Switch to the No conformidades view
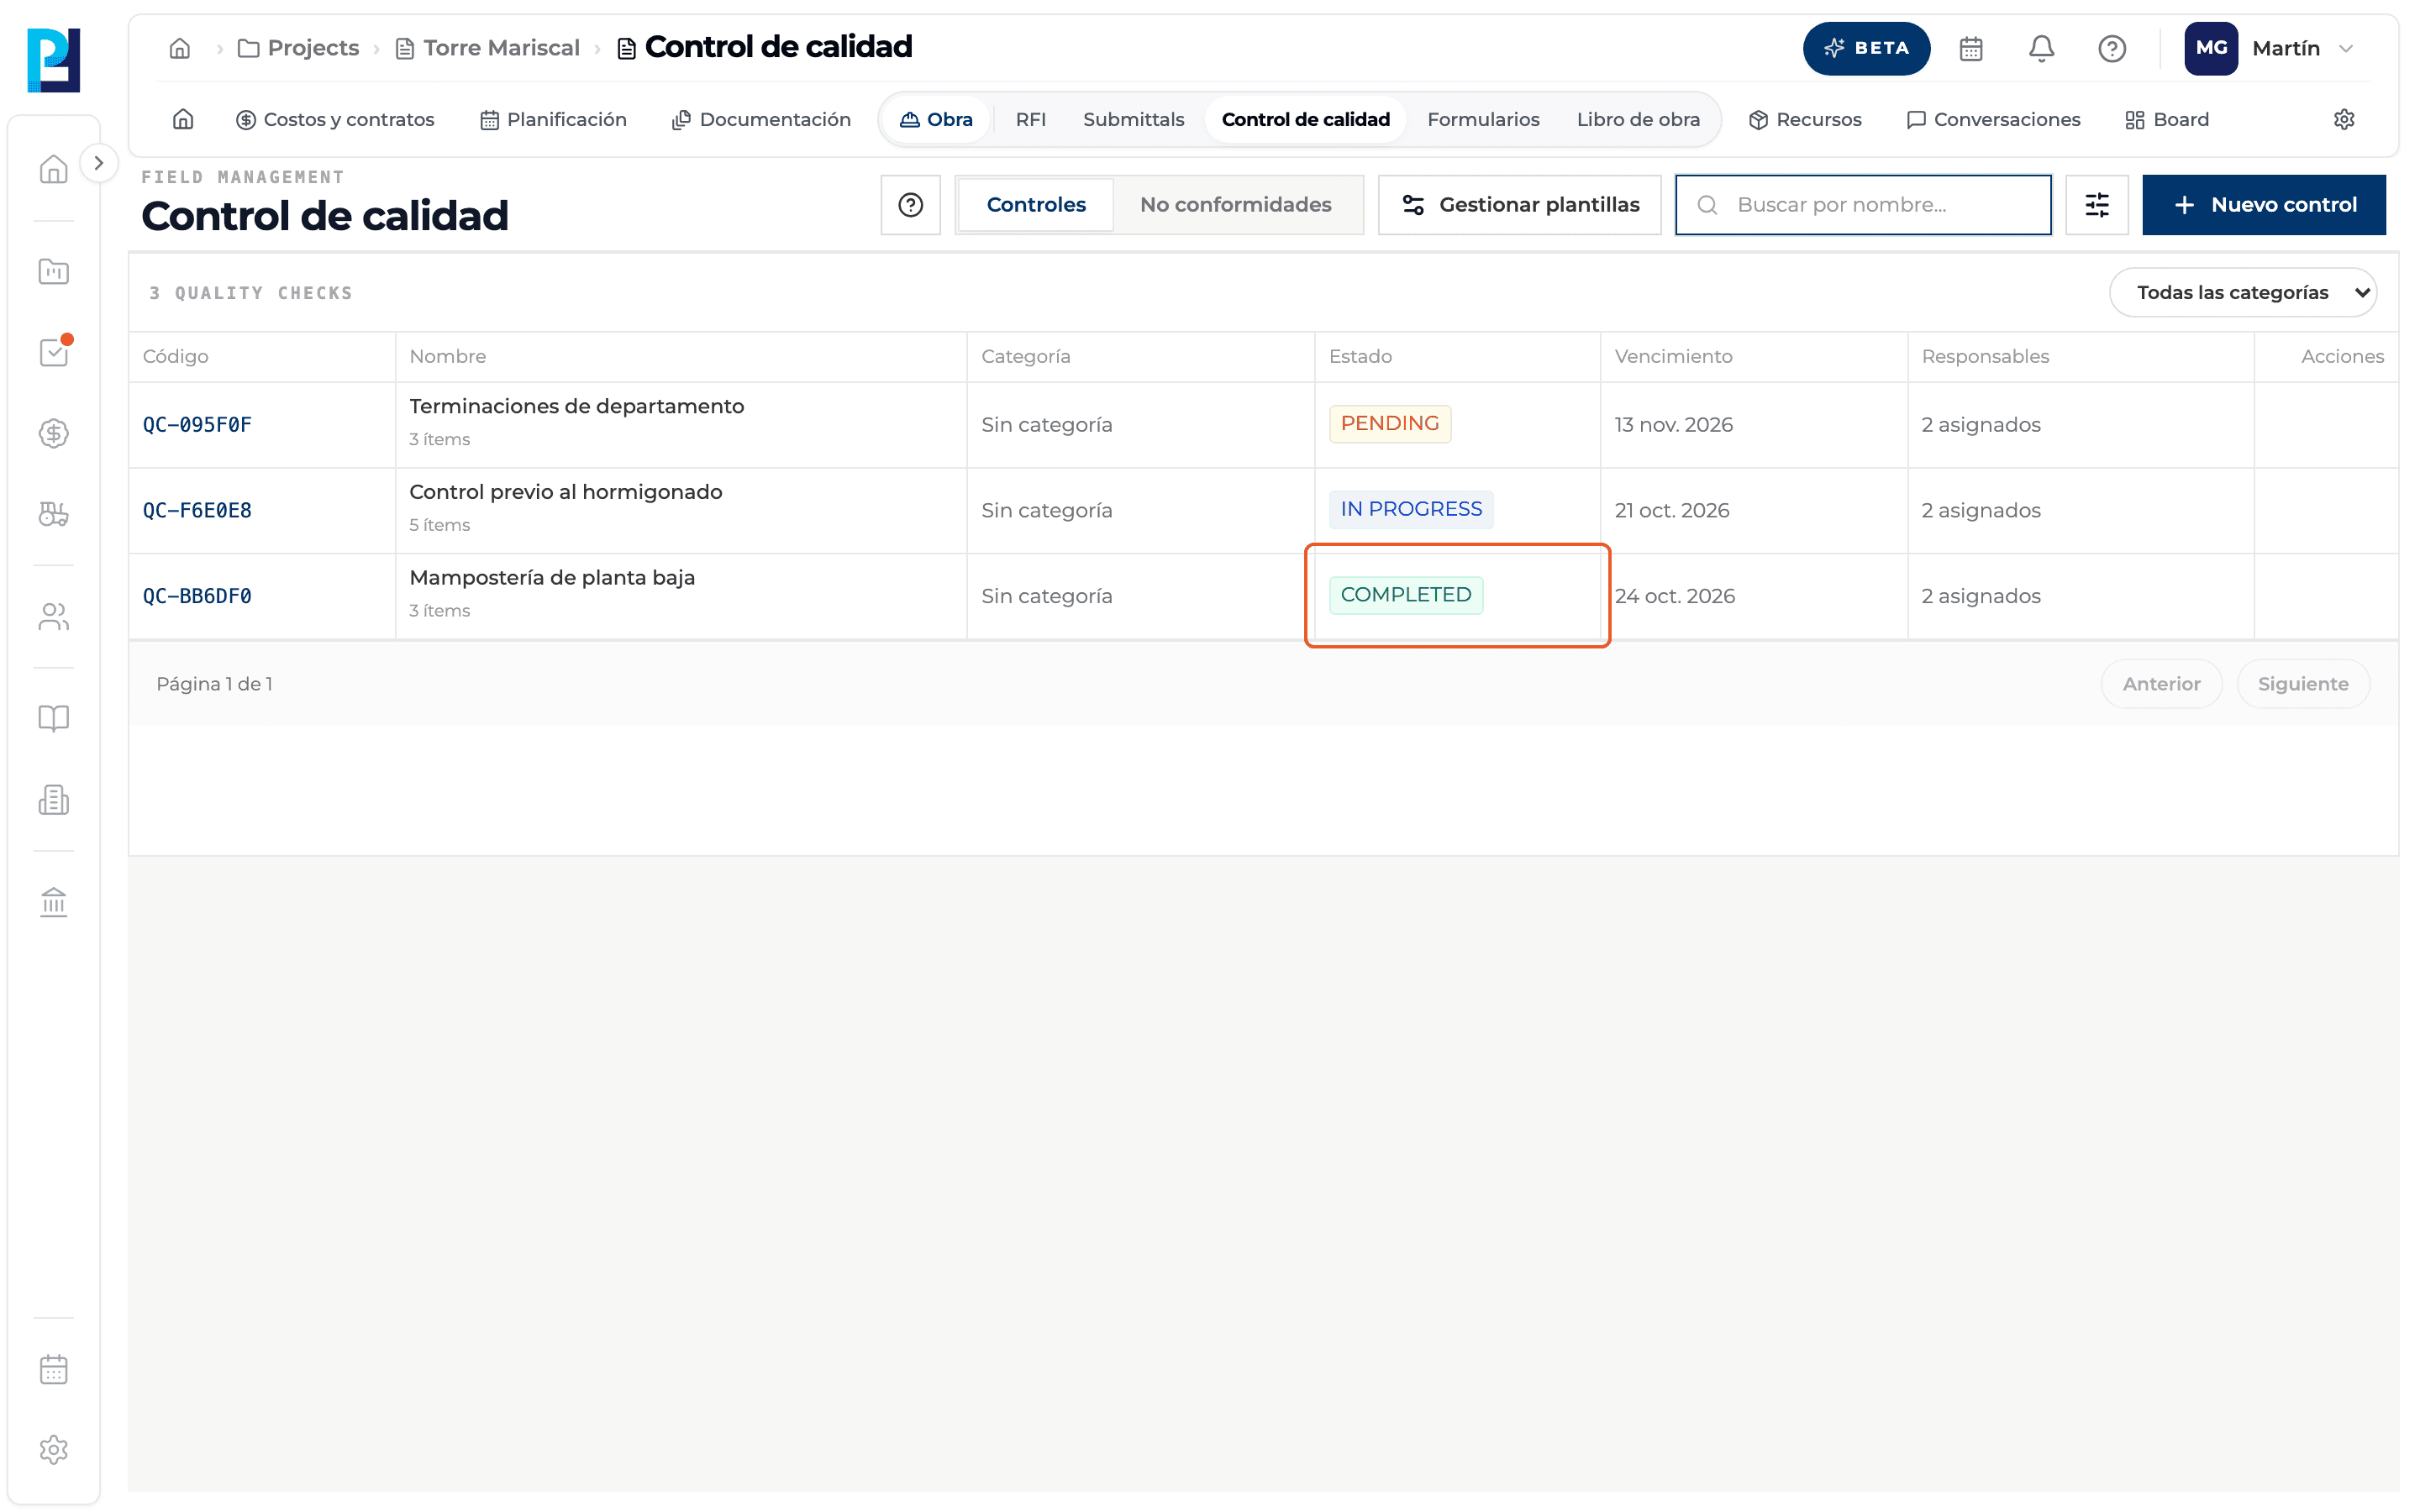Screen dimensions: 2420x1512 point(1235,205)
